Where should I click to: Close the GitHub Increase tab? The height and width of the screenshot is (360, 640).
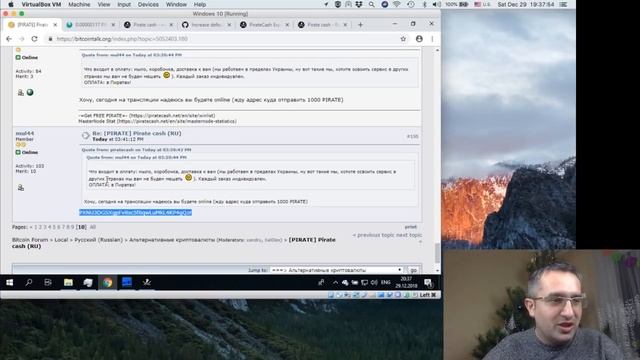(229, 25)
